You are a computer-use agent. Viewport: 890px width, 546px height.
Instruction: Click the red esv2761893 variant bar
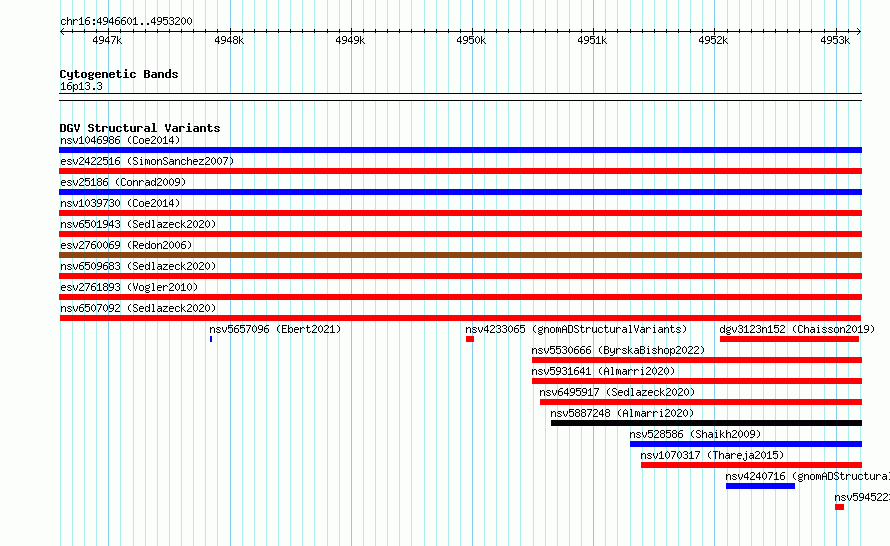460,297
